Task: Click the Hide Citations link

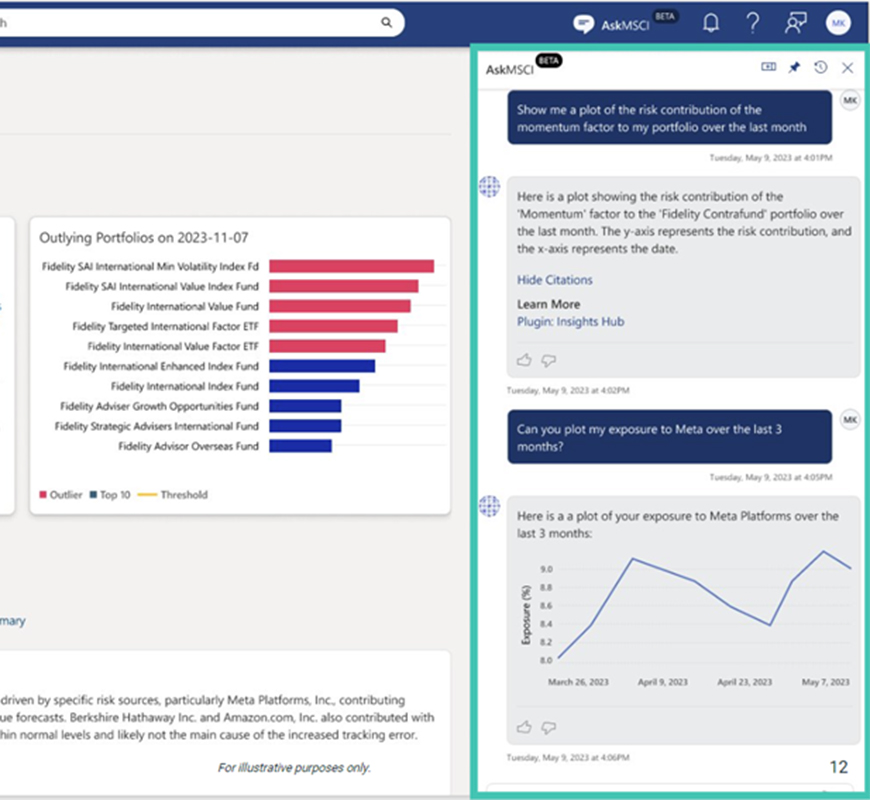Action: point(554,280)
